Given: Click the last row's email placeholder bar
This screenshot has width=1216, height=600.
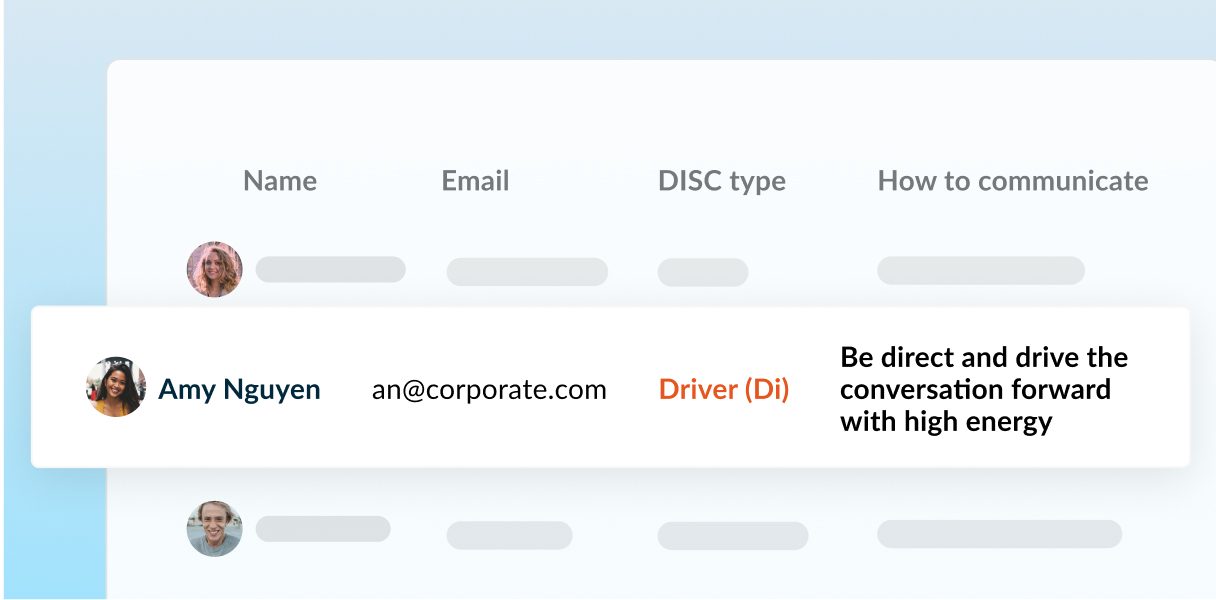Looking at the screenshot, I should 509,535.
